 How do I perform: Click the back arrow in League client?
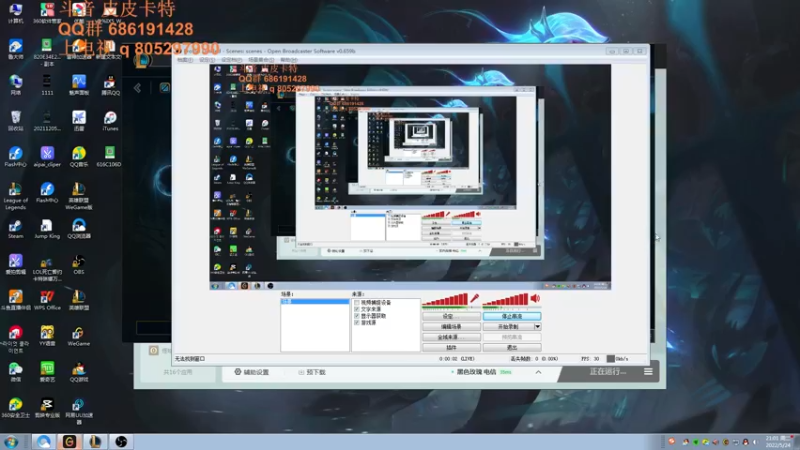coord(138,88)
